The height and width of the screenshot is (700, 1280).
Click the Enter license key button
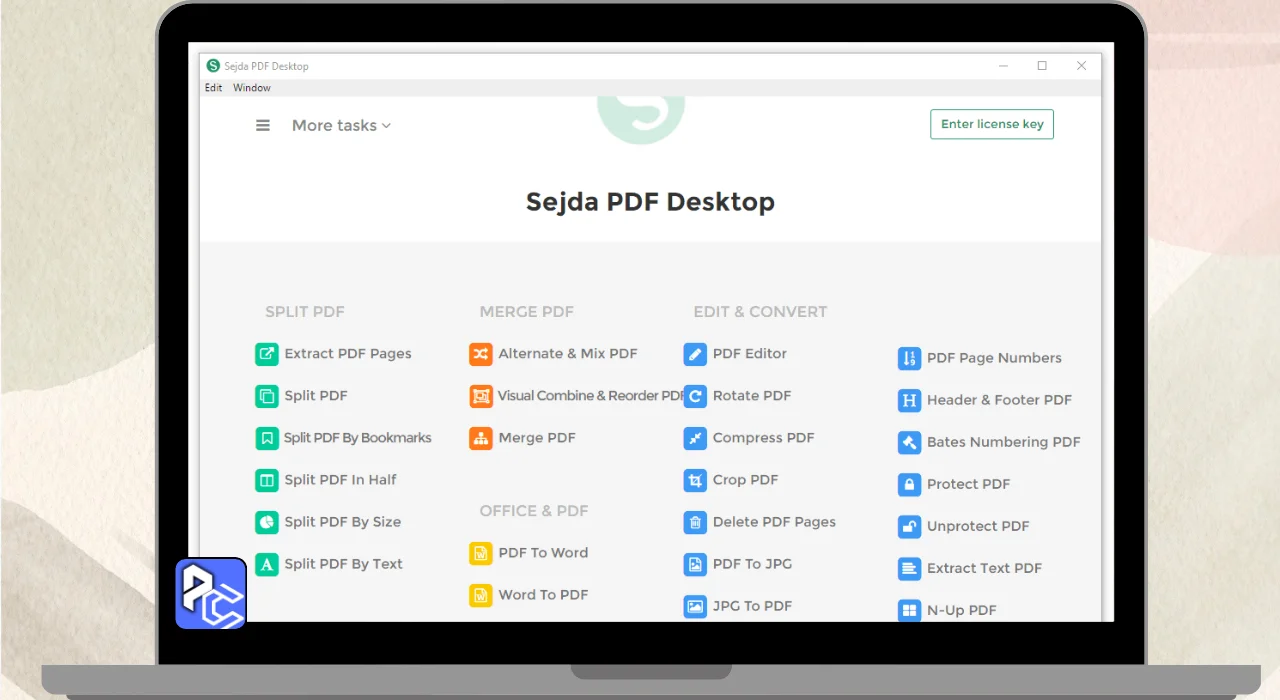coord(992,124)
